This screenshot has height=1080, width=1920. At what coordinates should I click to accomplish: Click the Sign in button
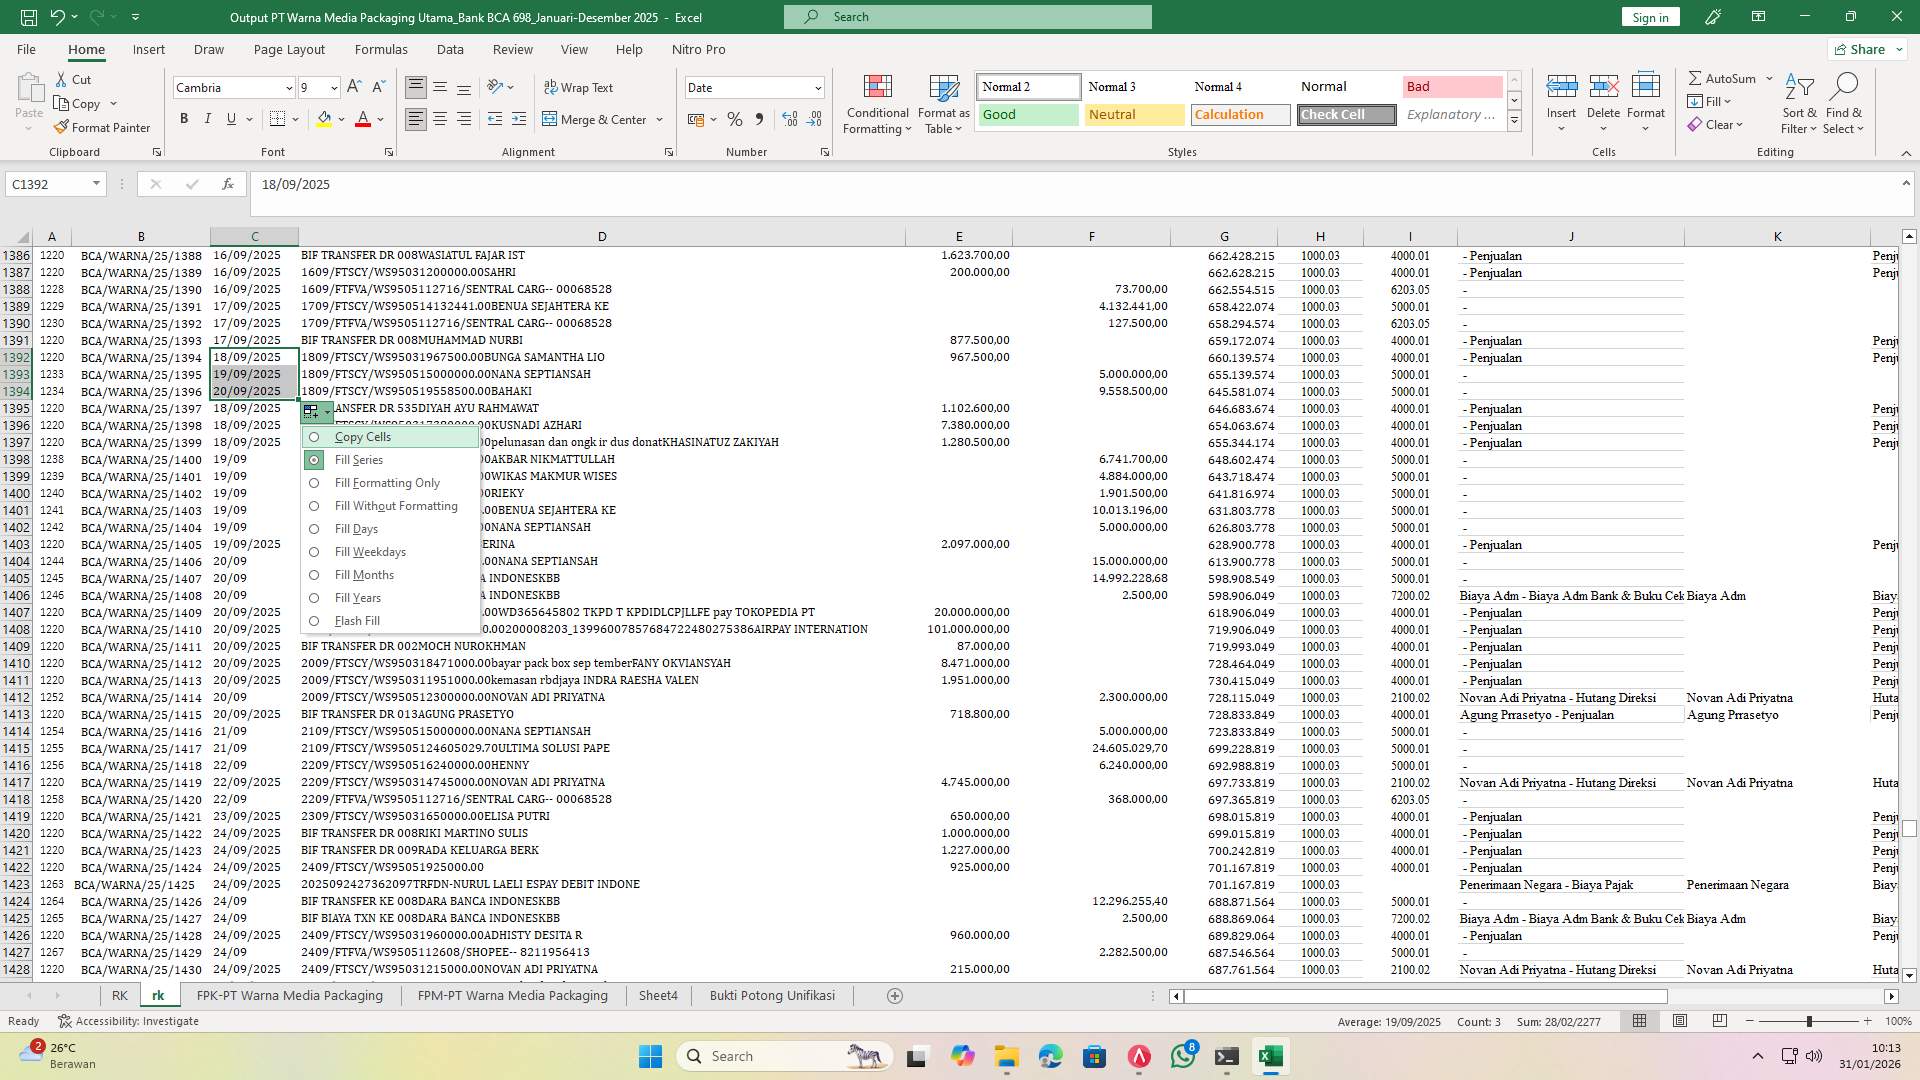[x=1649, y=16]
